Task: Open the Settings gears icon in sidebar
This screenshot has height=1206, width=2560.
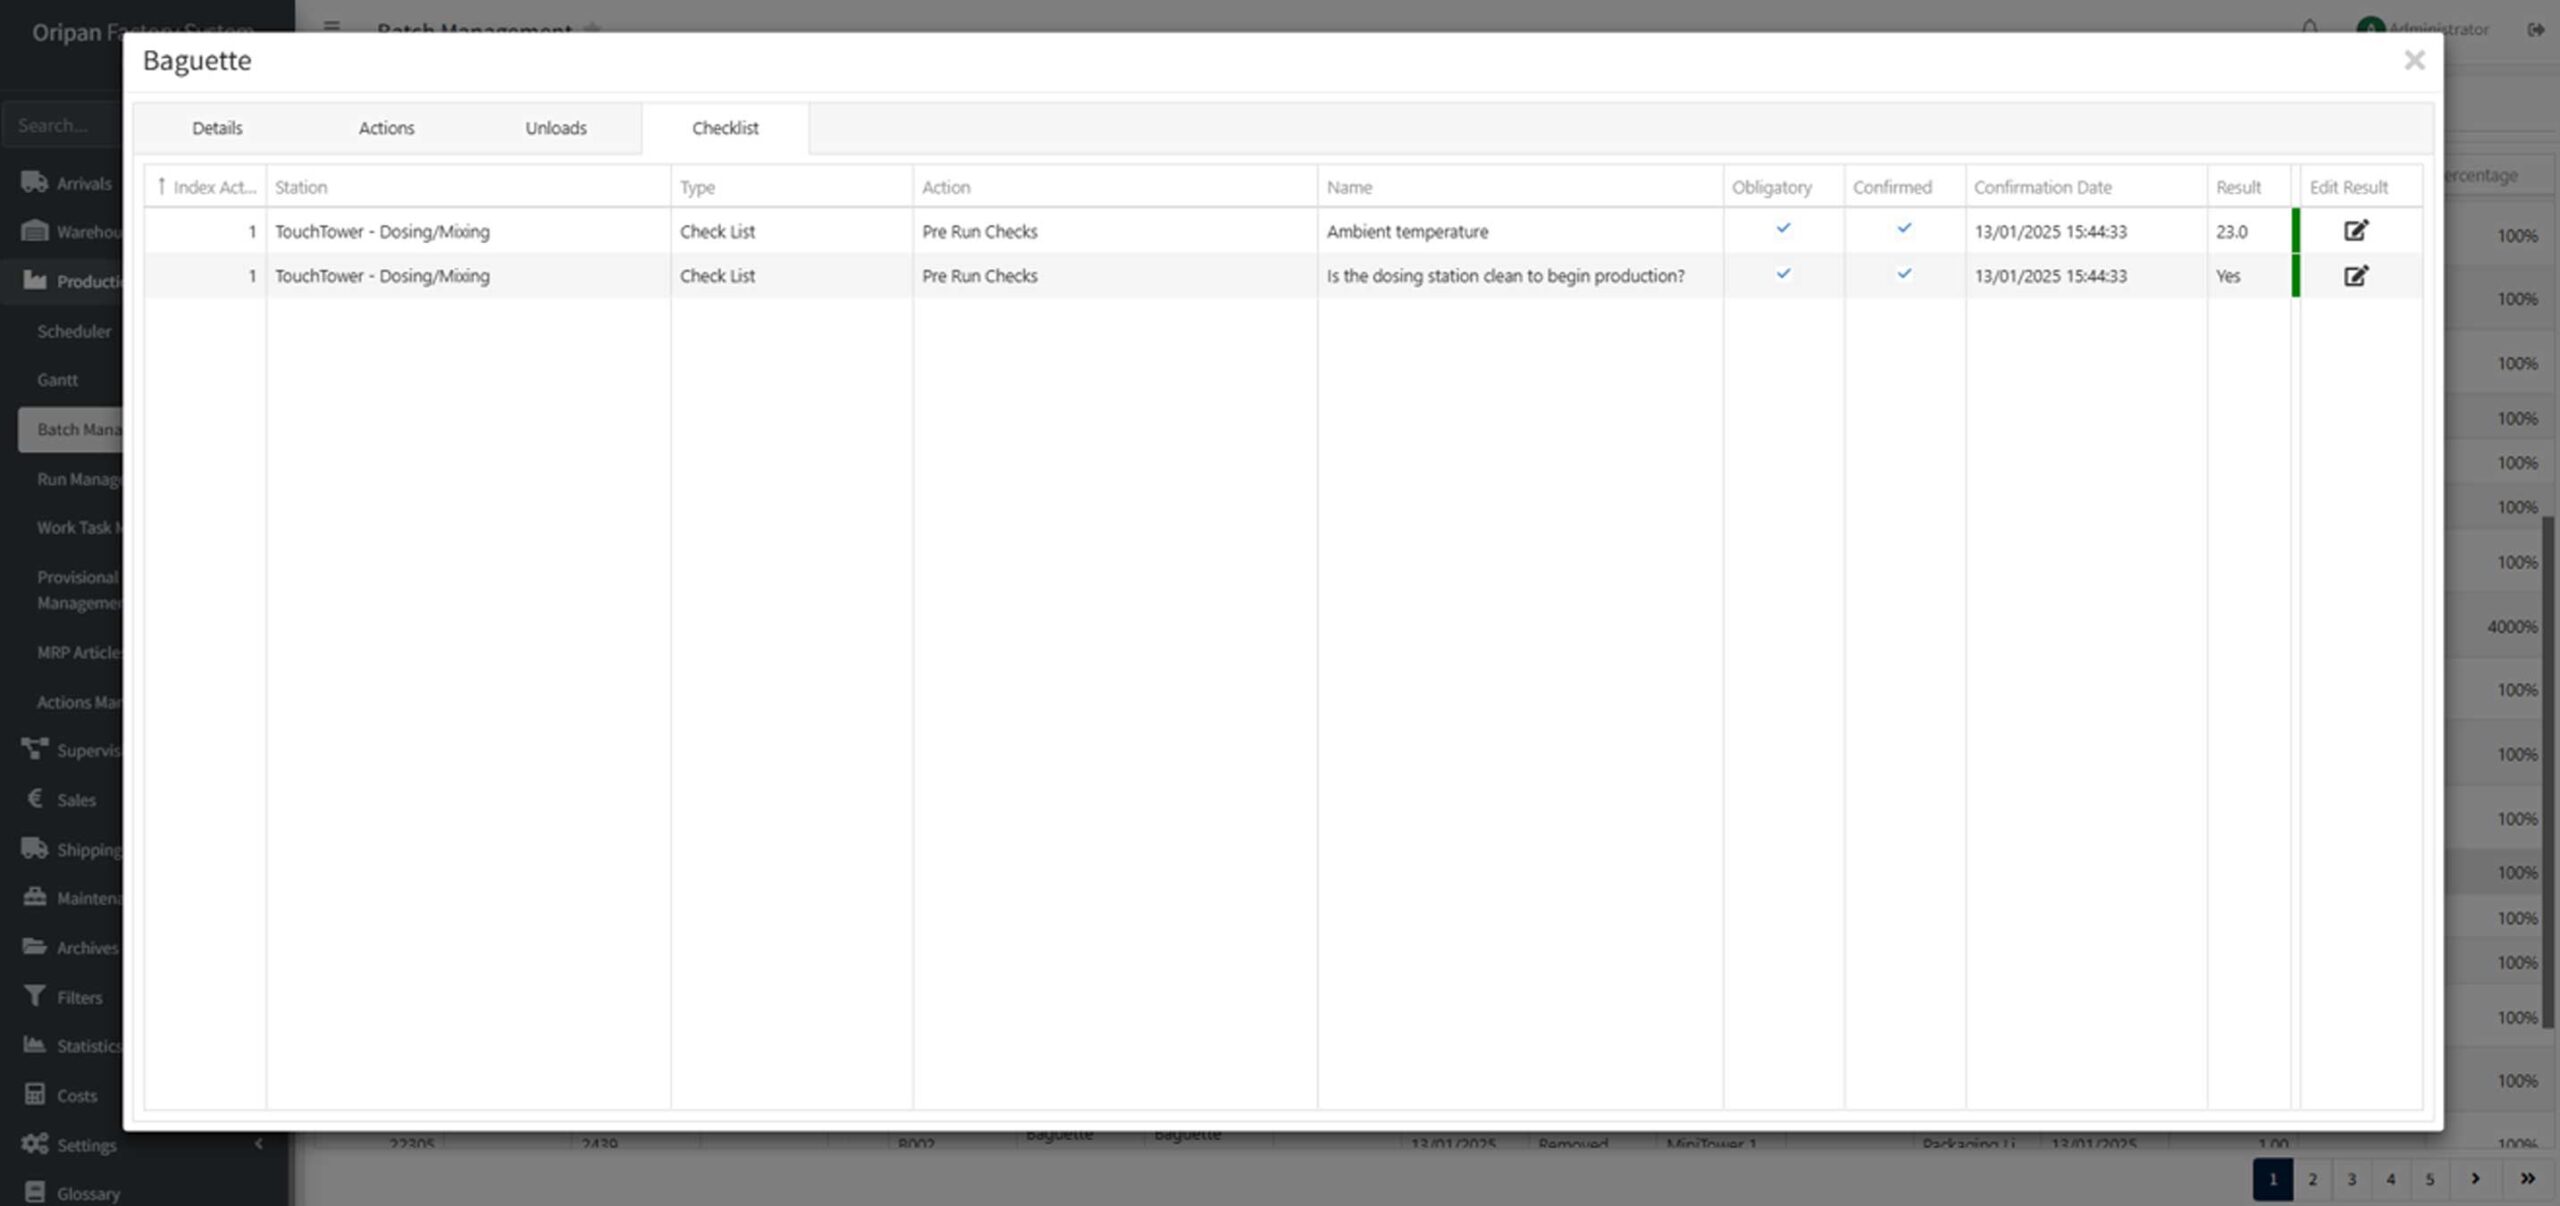Action: (34, 1143)
